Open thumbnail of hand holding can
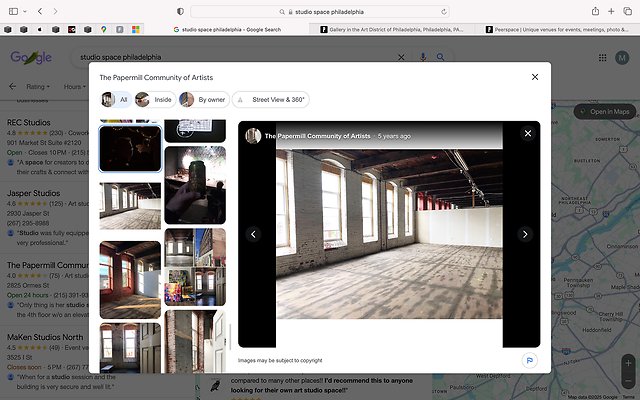Image resolution: width=640 pixels, height=400 pixels. (x=194, y=184)
